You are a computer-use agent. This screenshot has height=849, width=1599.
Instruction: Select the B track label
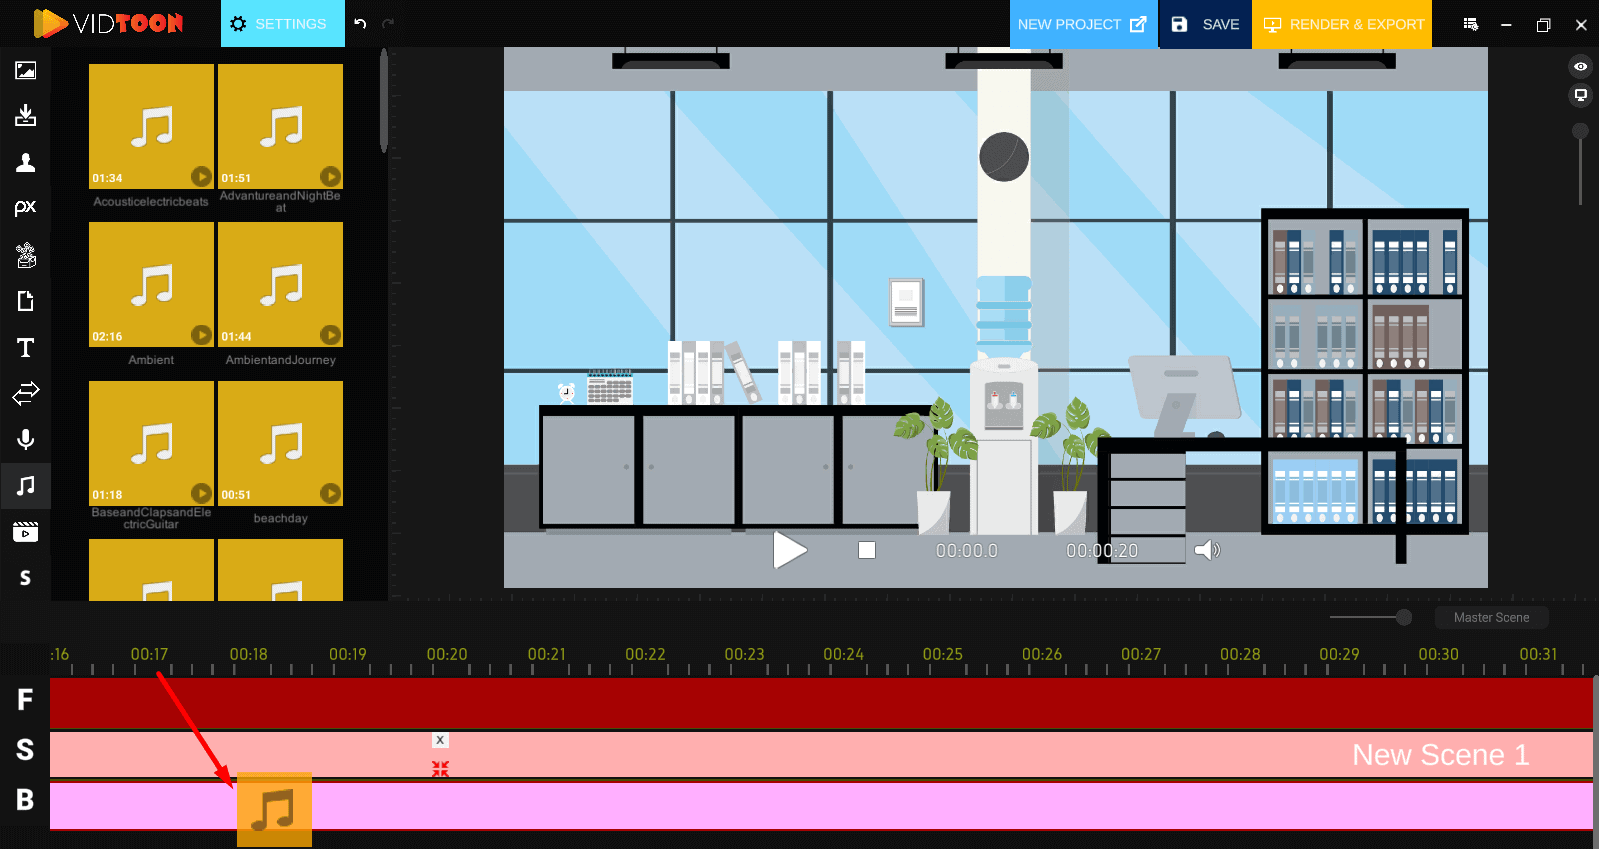[25, 800]
